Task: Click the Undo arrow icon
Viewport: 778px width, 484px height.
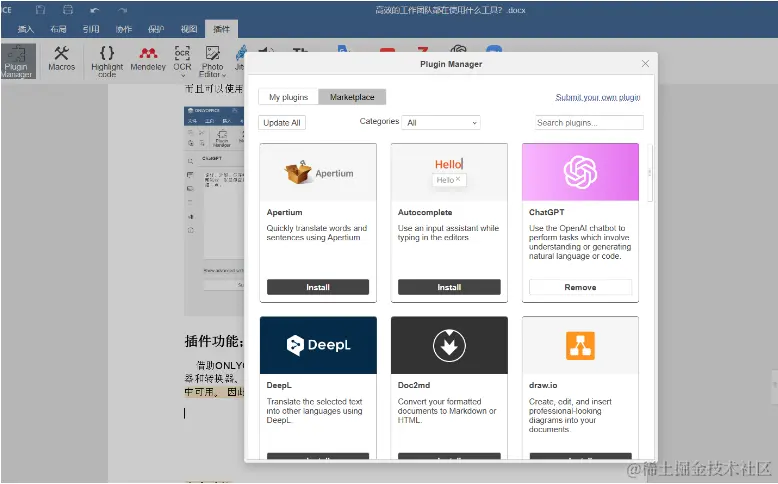Action: point(95,10)
